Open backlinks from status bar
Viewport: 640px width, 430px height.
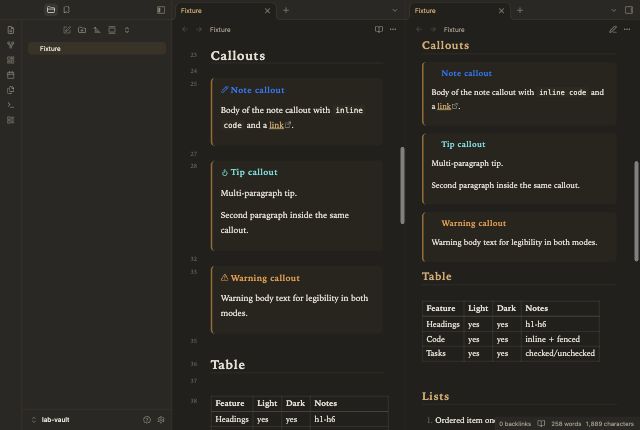pos(515,424)
